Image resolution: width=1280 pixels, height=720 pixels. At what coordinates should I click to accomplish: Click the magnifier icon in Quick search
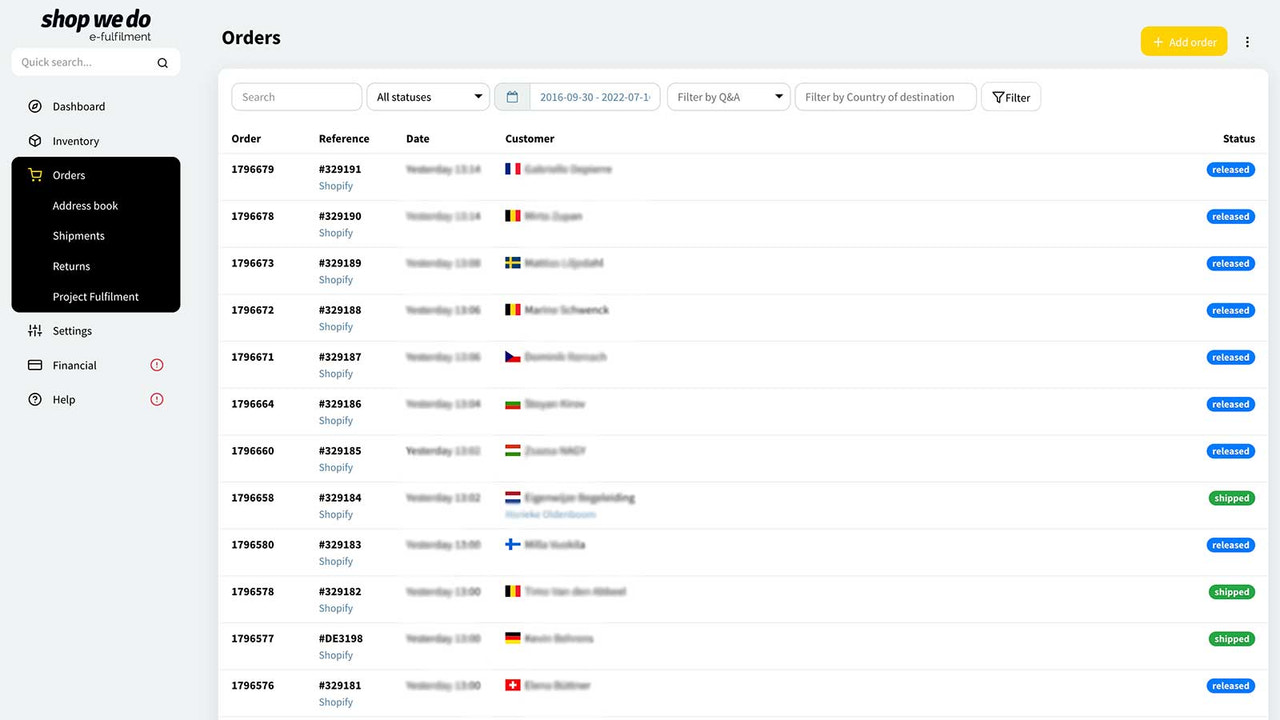tap(162, 62)
